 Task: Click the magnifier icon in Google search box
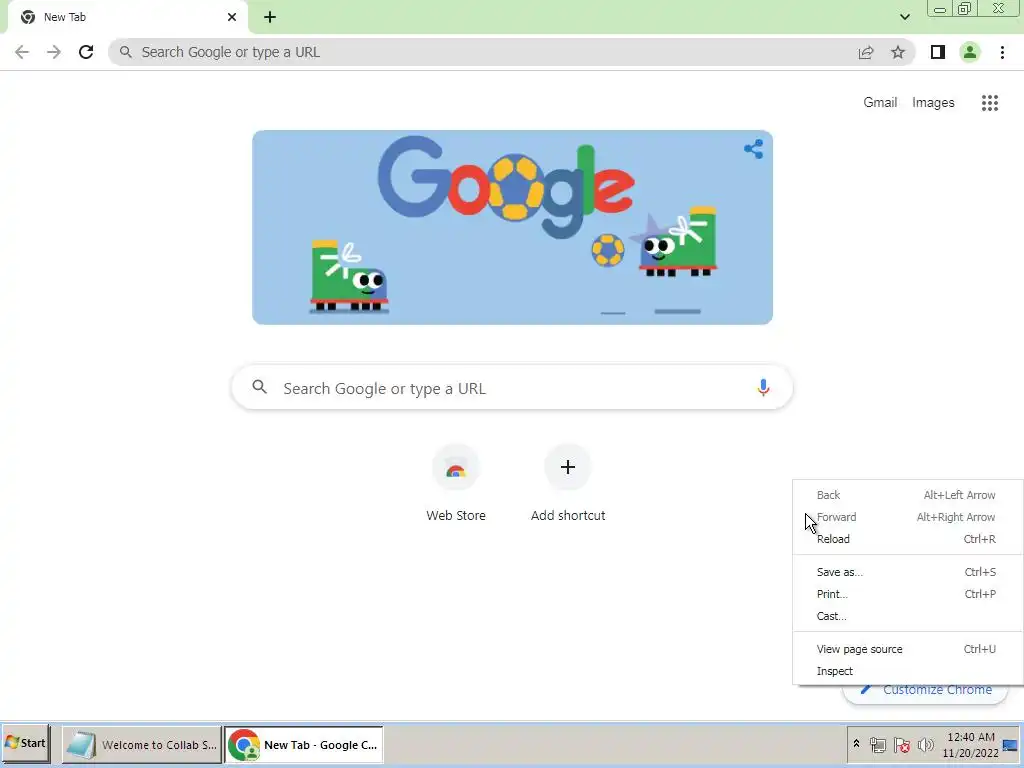coord(259,387)
